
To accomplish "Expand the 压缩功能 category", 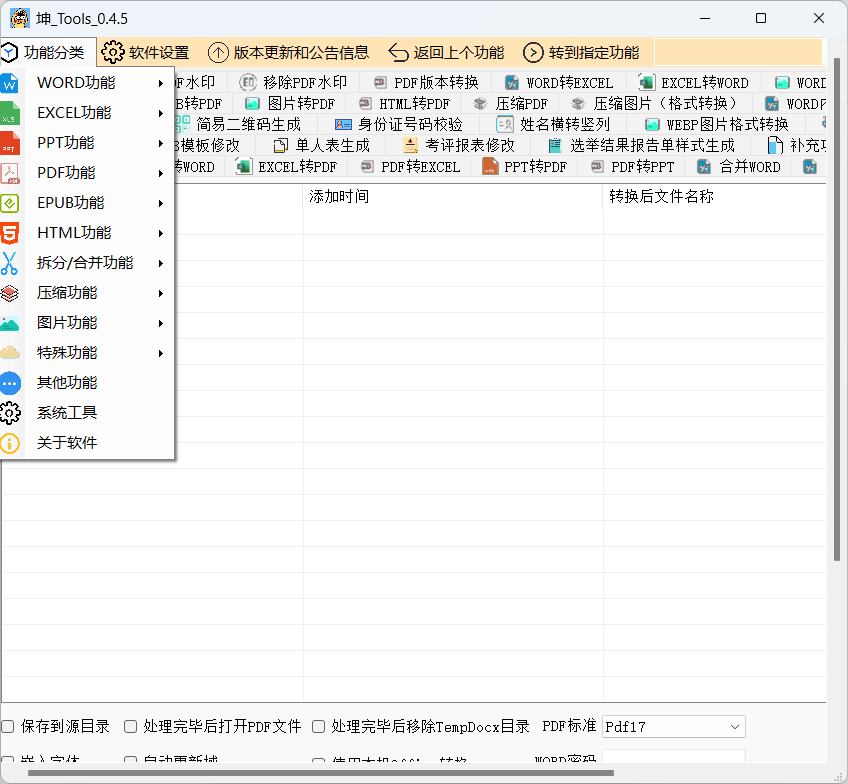I will 70,292.
